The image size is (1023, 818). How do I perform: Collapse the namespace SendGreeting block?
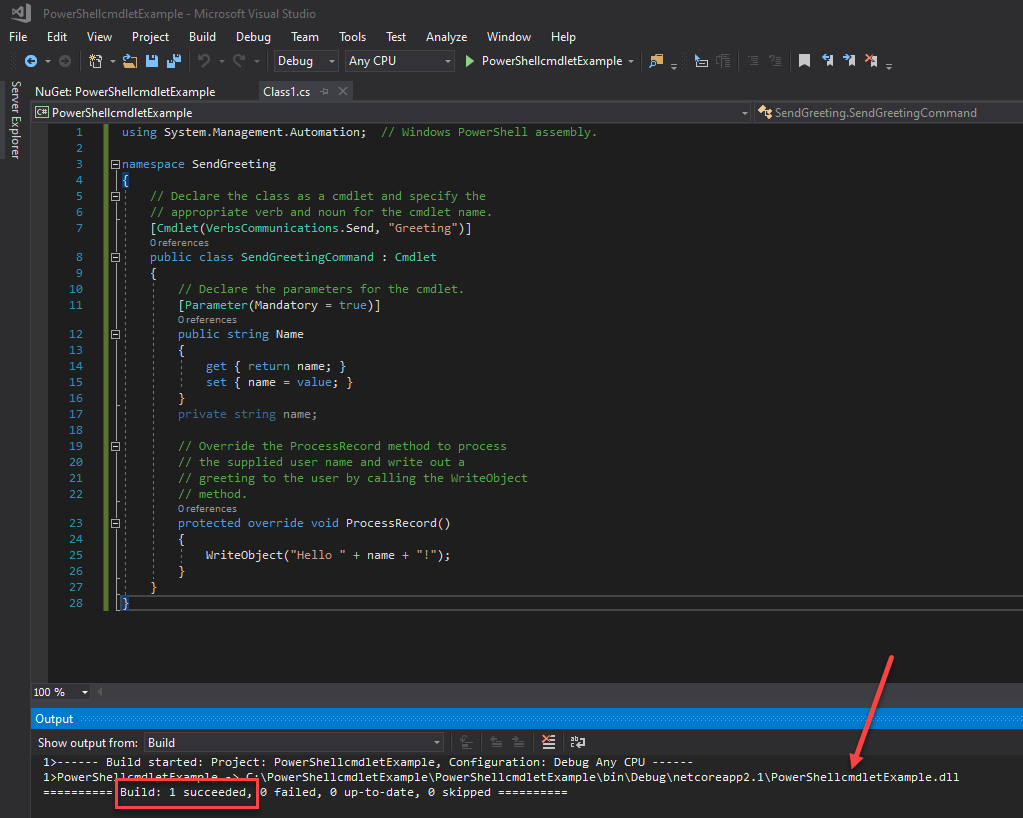115,164
